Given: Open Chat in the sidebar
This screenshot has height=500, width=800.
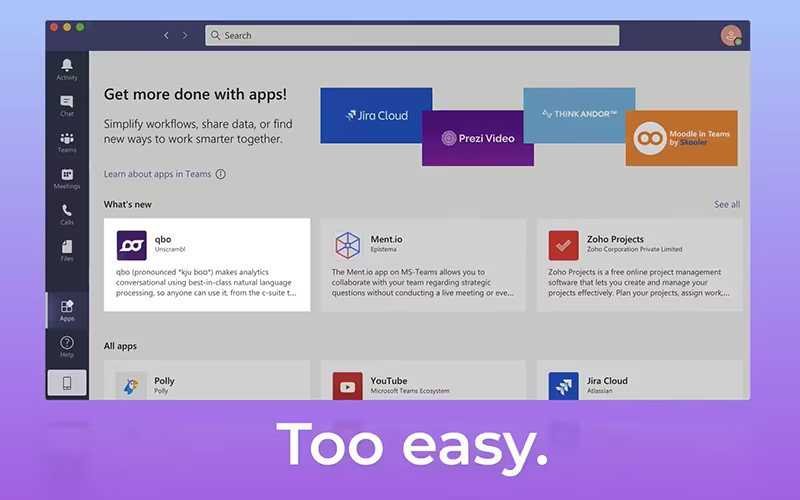Looking at the screenshot, I should point(67,106).
